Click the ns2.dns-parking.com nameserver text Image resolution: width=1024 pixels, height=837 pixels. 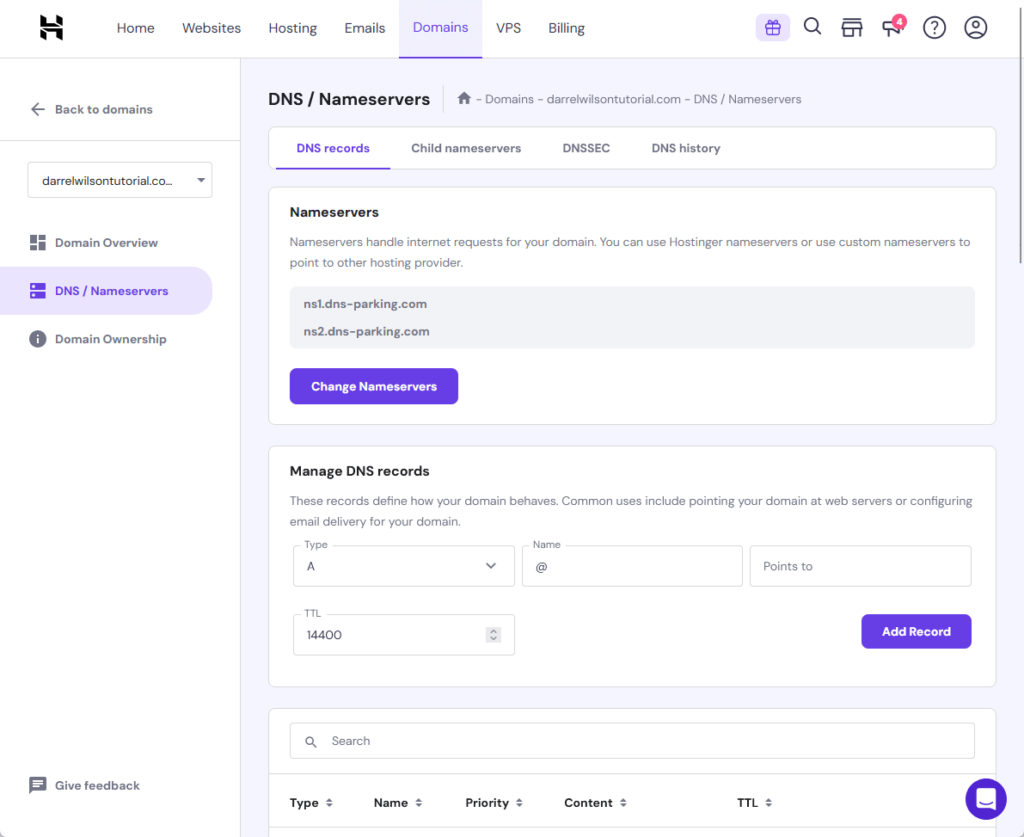[366, 332]
